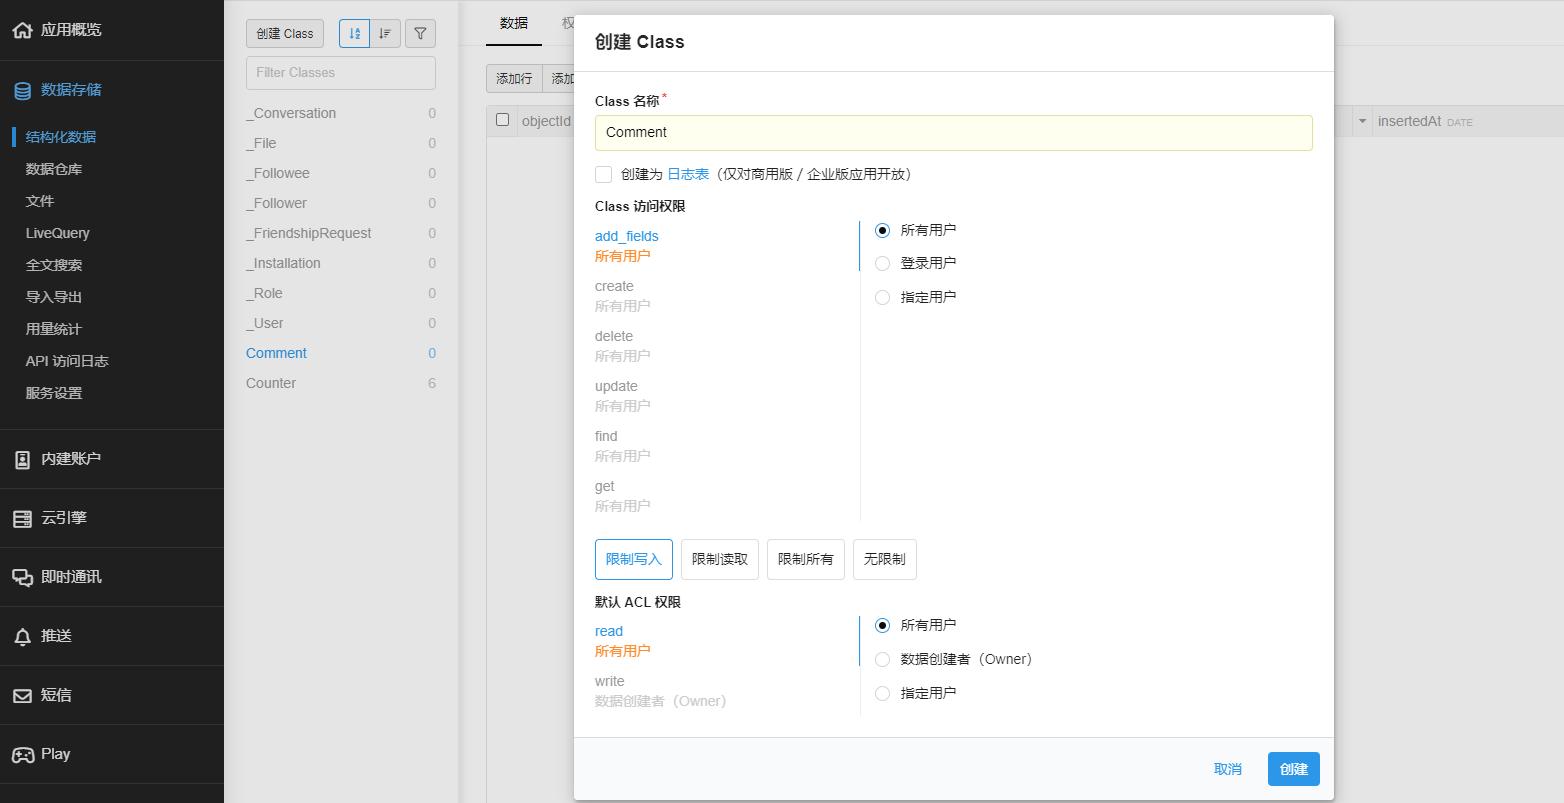Open the class filter funnel icon

coord(420,33)
